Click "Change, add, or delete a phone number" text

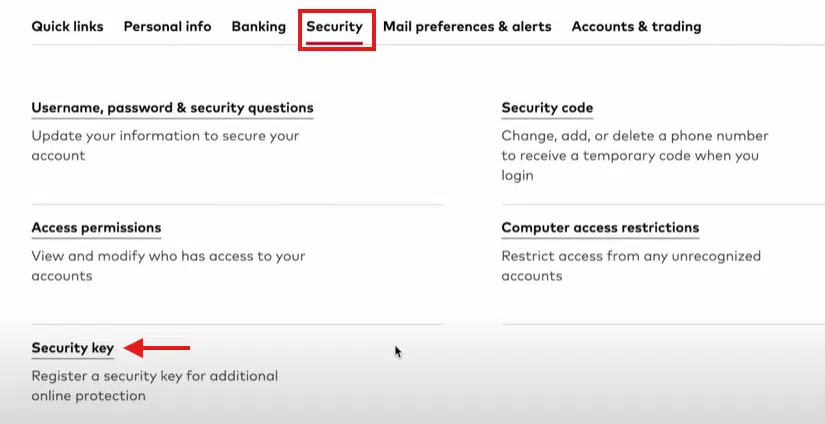634,136
